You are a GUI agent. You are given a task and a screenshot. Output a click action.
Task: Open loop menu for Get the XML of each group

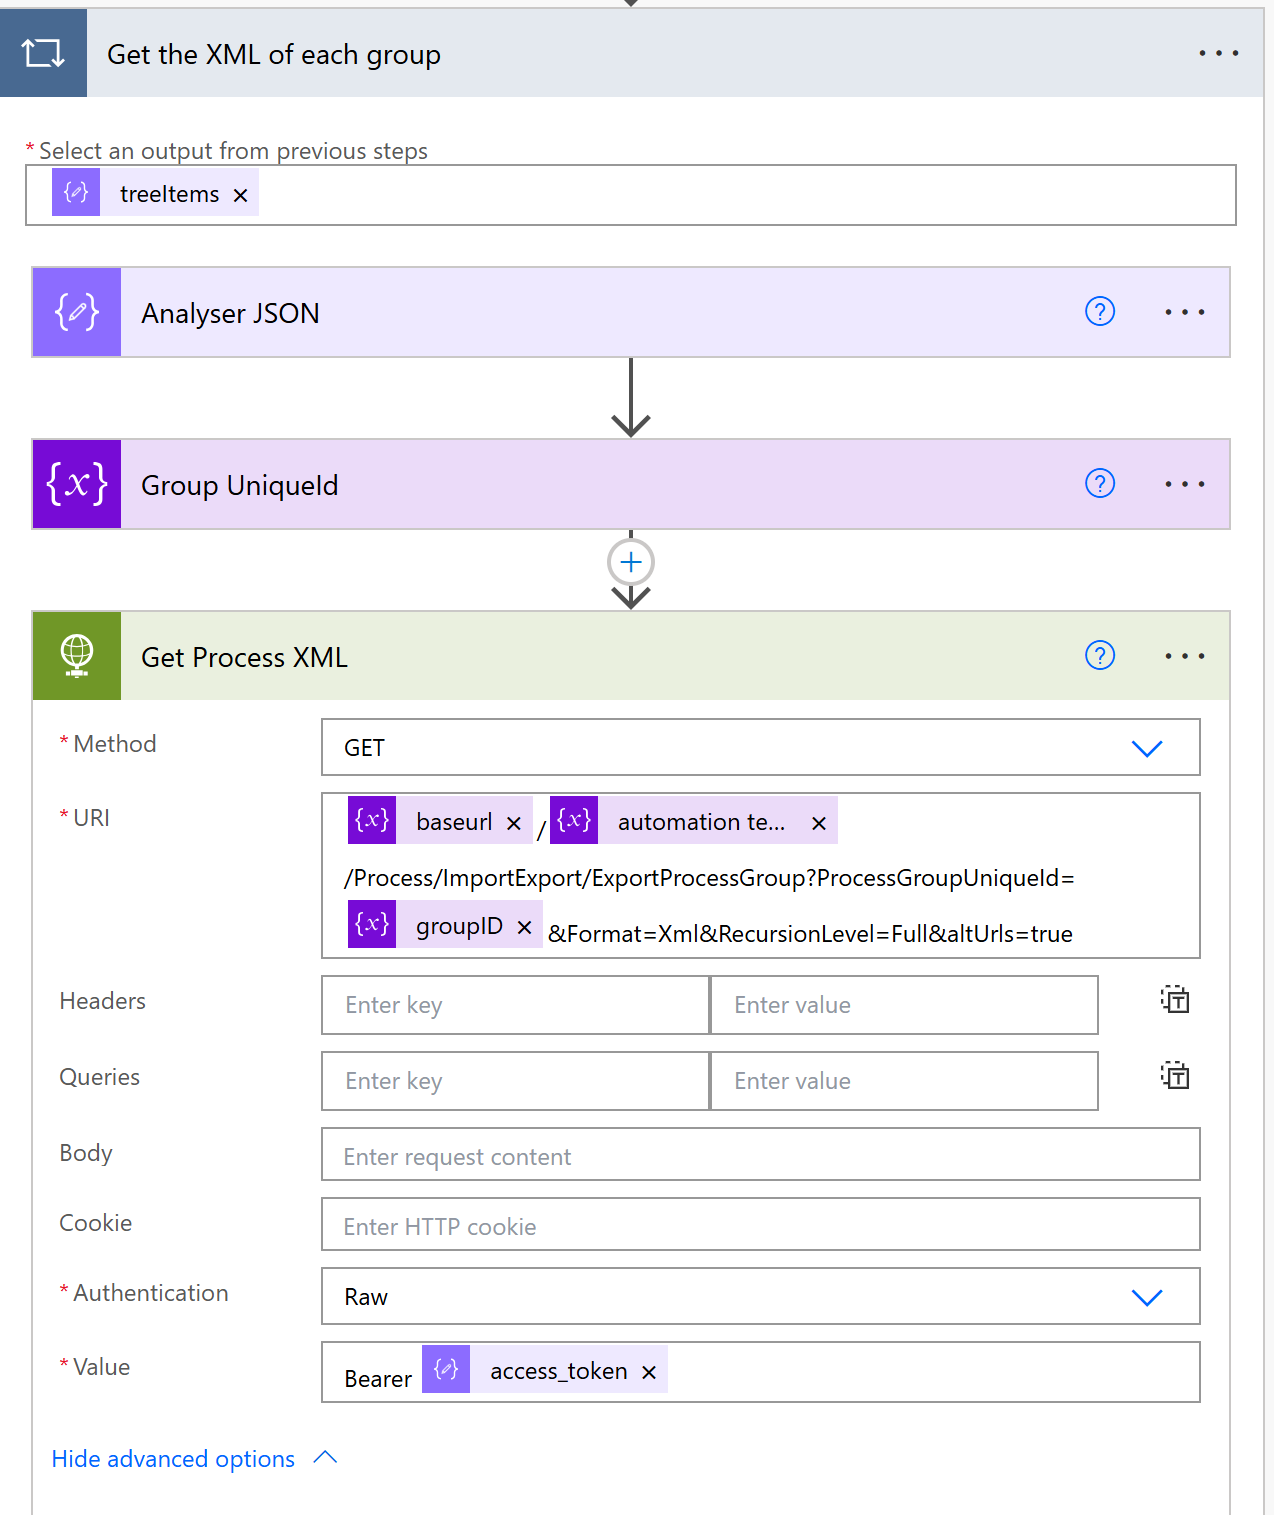(1219, 53)
